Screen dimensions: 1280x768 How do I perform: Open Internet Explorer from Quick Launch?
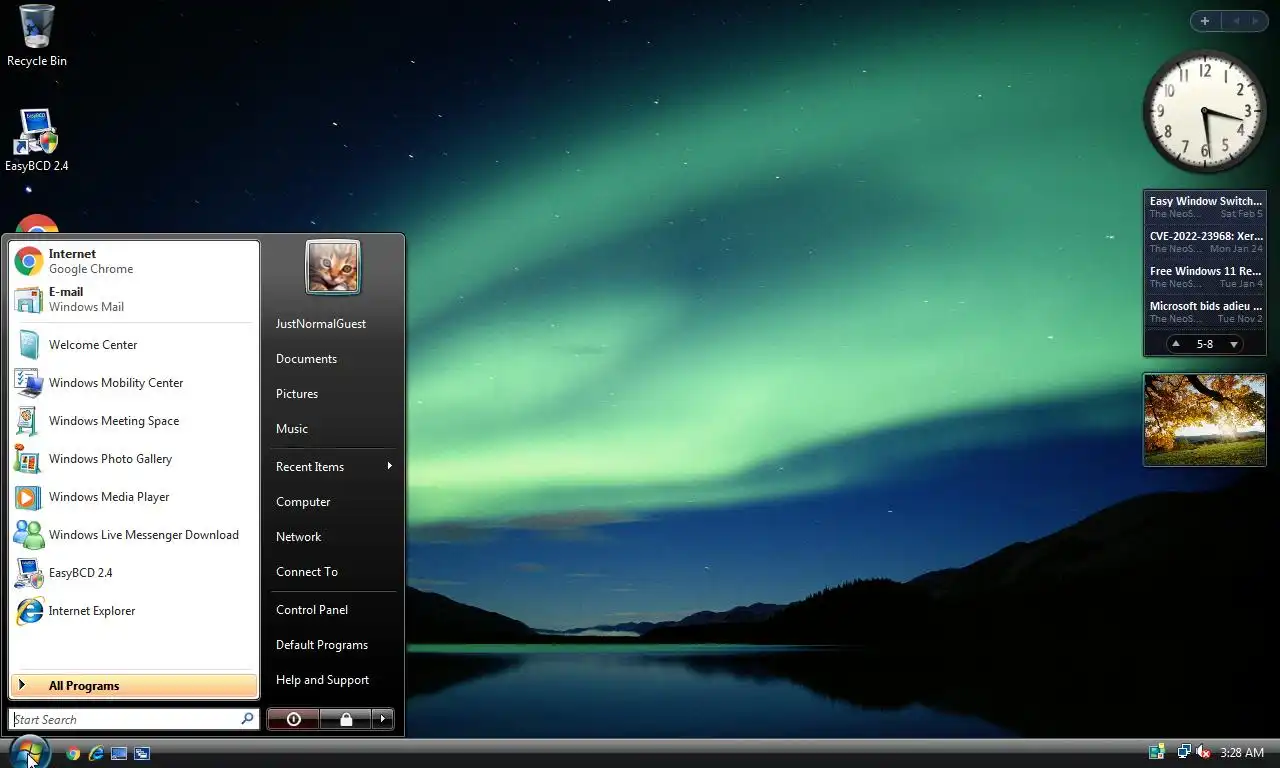(x=96, y=753)
